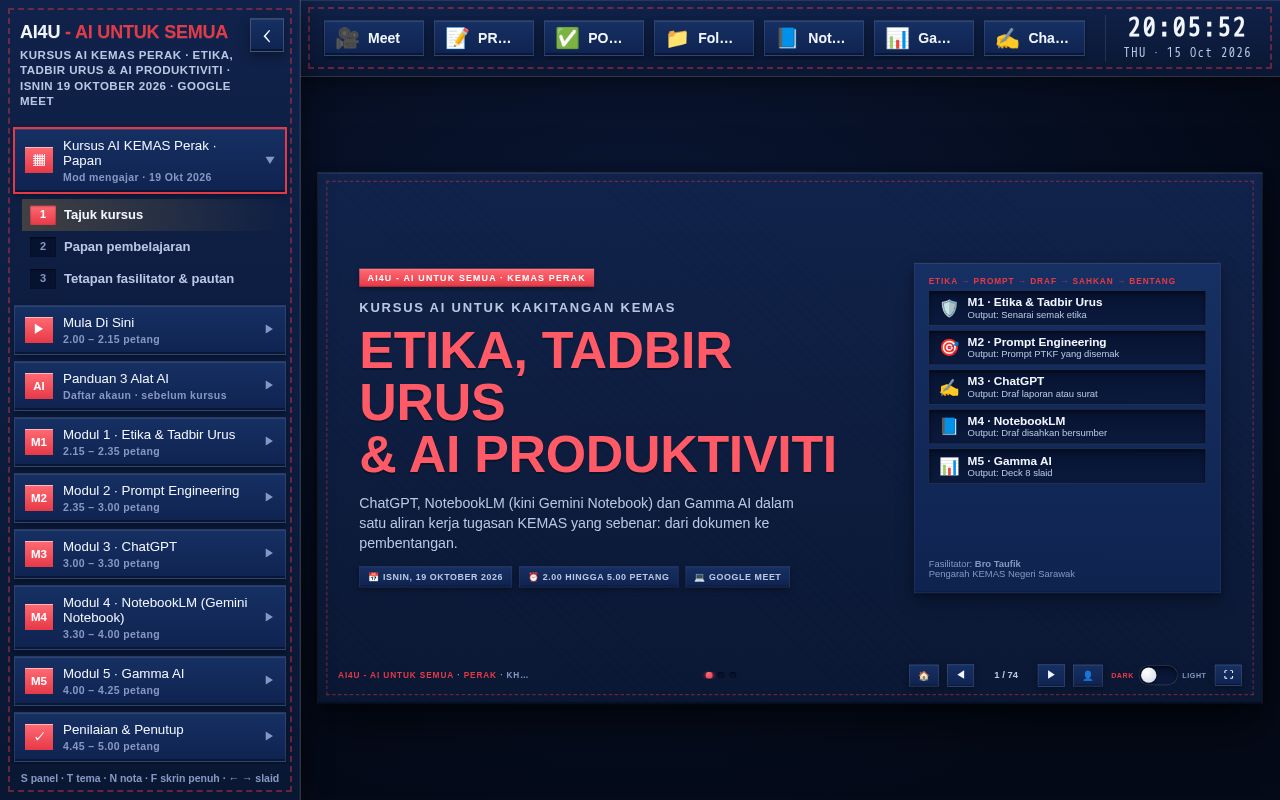Click the M4 NotebookLM module card

click(x=1067, y=426)
